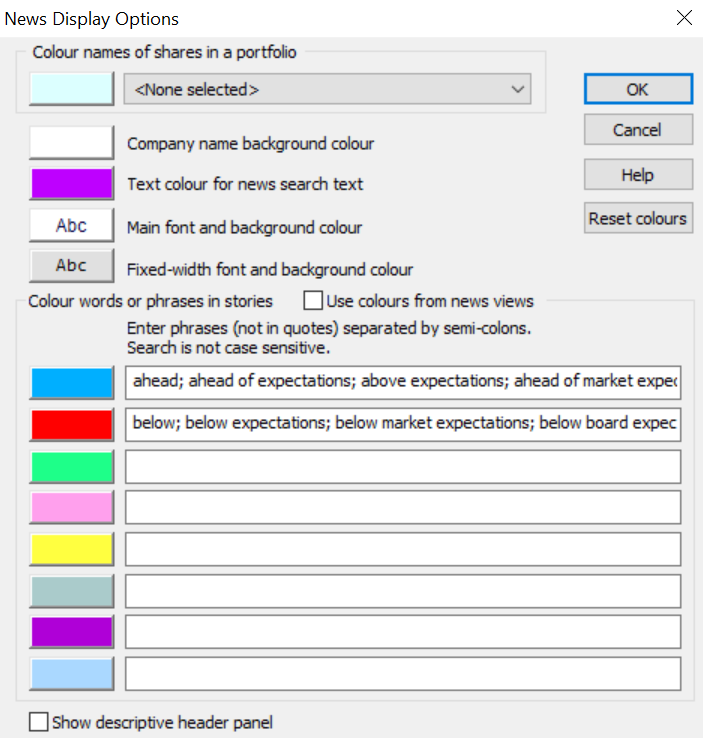Change the yellow phrase colour swatch
Screen dimensions: 703x738
click(72, 549)
